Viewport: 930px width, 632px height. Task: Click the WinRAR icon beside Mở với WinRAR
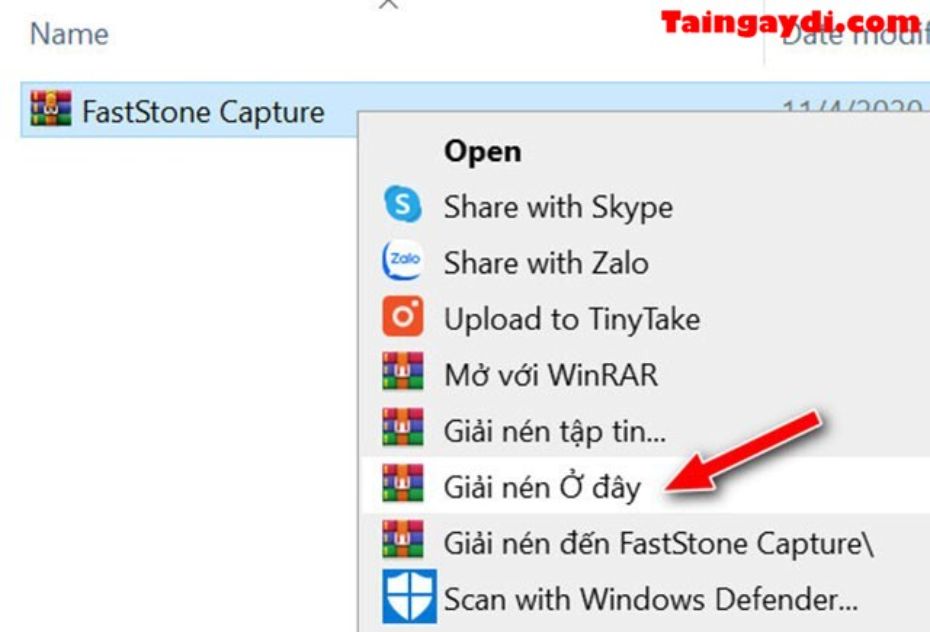[x=403, y=371]
